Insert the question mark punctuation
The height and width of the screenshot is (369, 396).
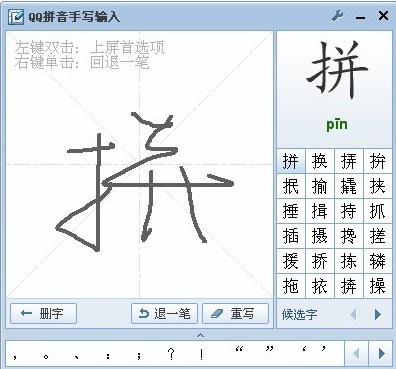[171, 354]
